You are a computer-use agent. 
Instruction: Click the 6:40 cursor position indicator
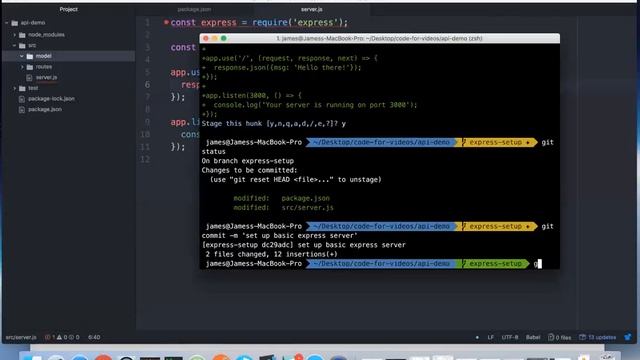click(x=94, y=337)
